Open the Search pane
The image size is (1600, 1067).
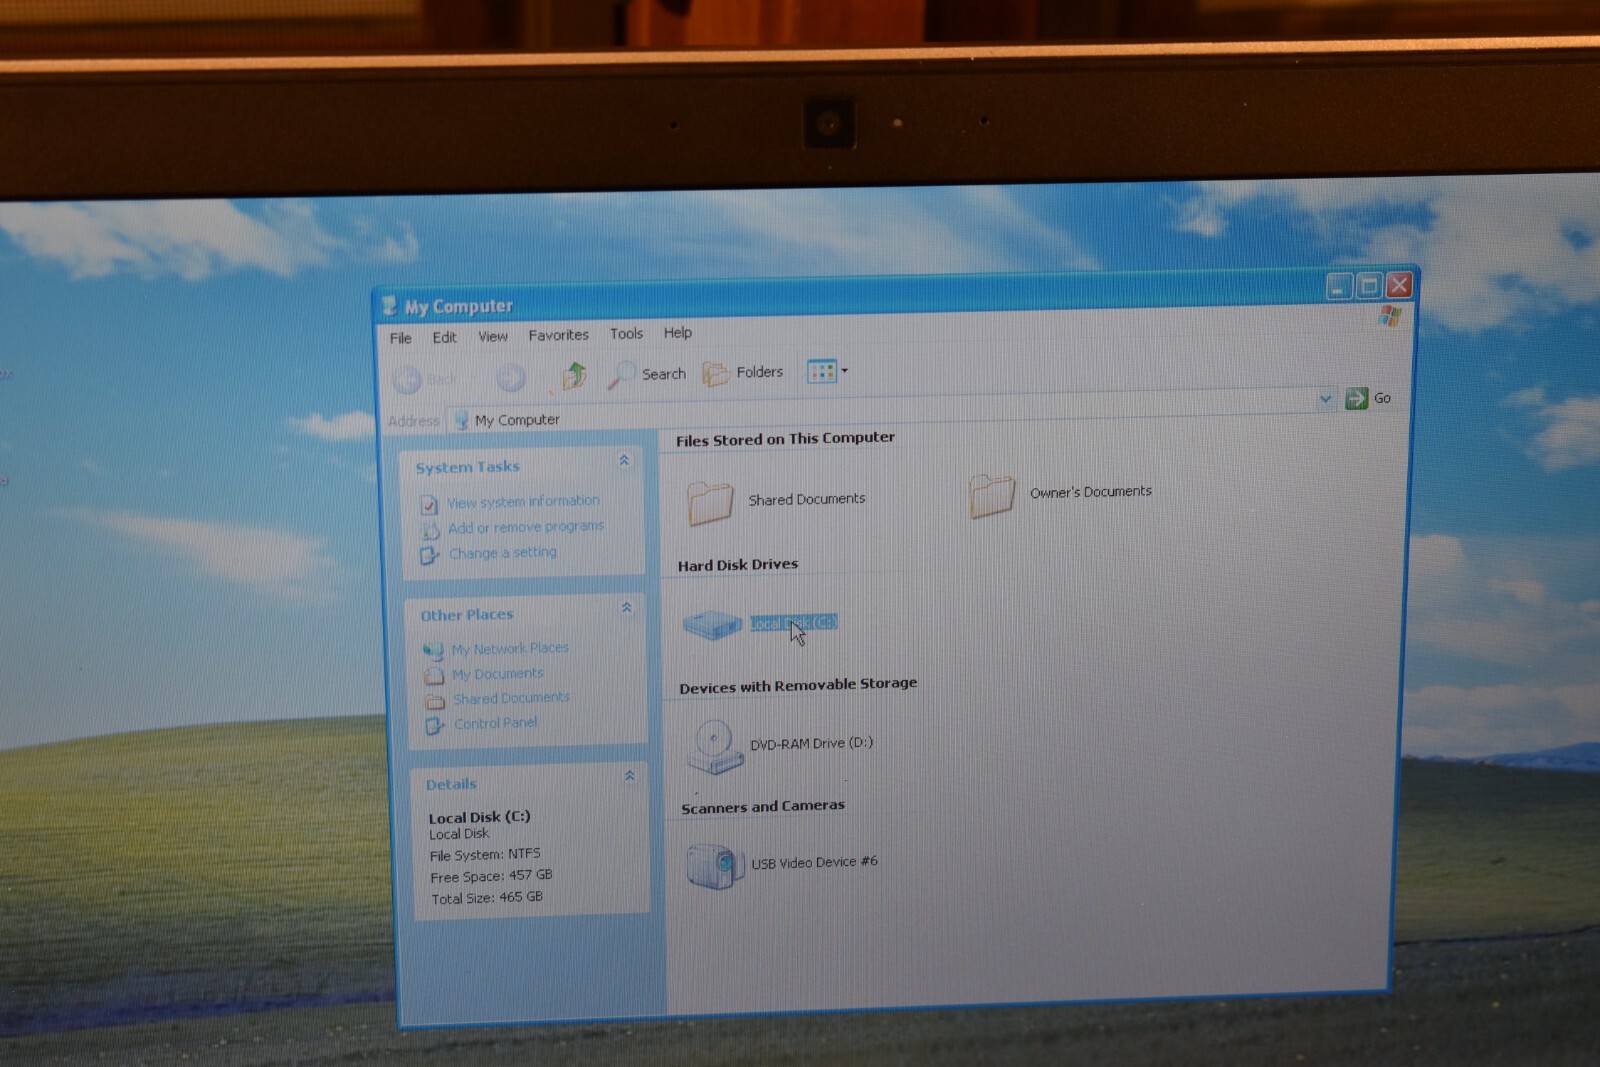click(x=647, y=374)
